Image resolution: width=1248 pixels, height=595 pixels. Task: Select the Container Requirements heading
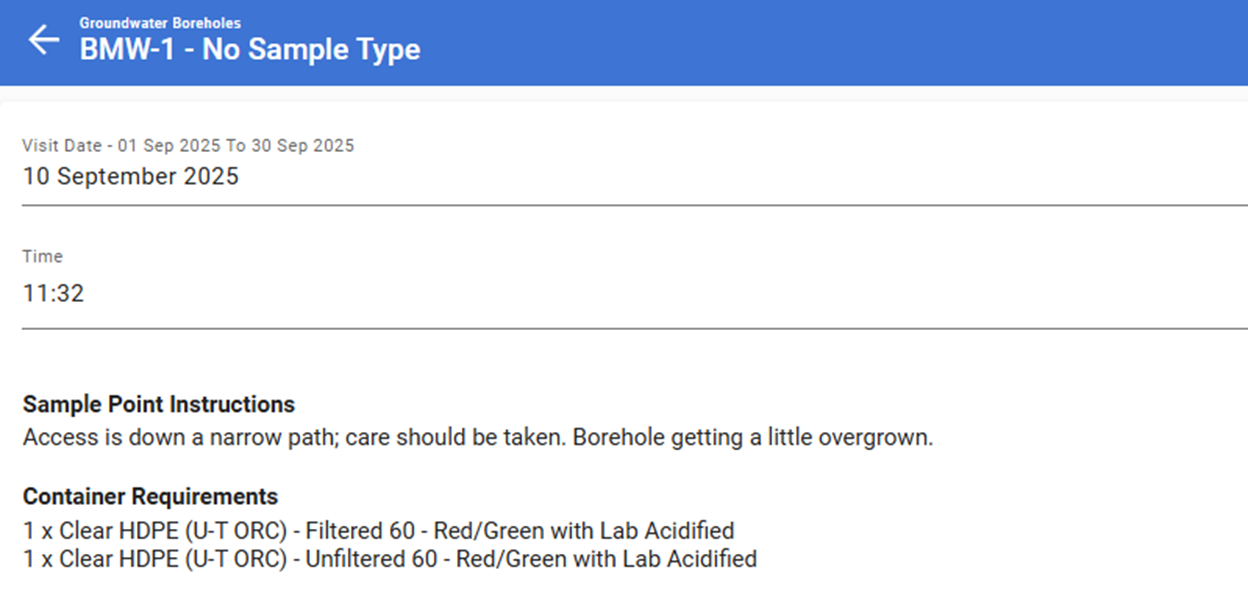150,497
